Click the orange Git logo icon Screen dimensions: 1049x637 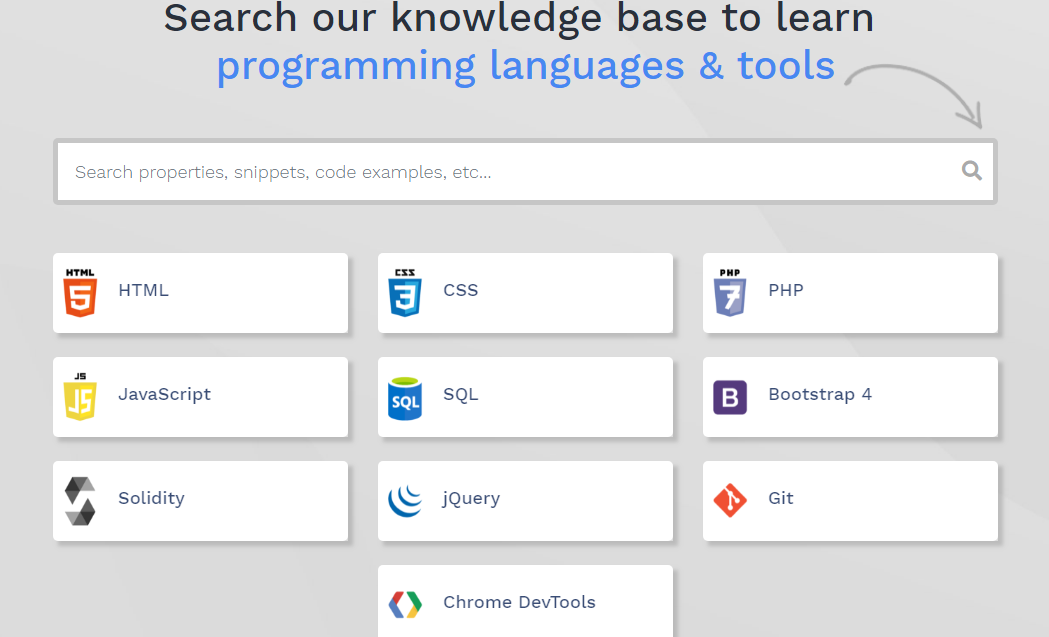(x=730, y=500)
